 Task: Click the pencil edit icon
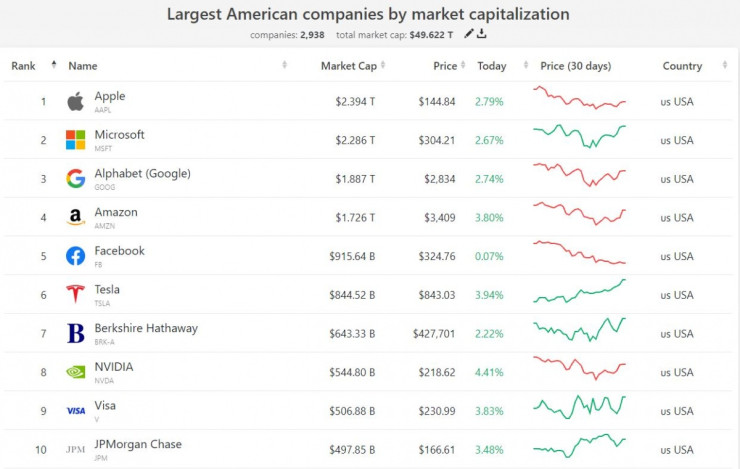(x=468, y=34)
